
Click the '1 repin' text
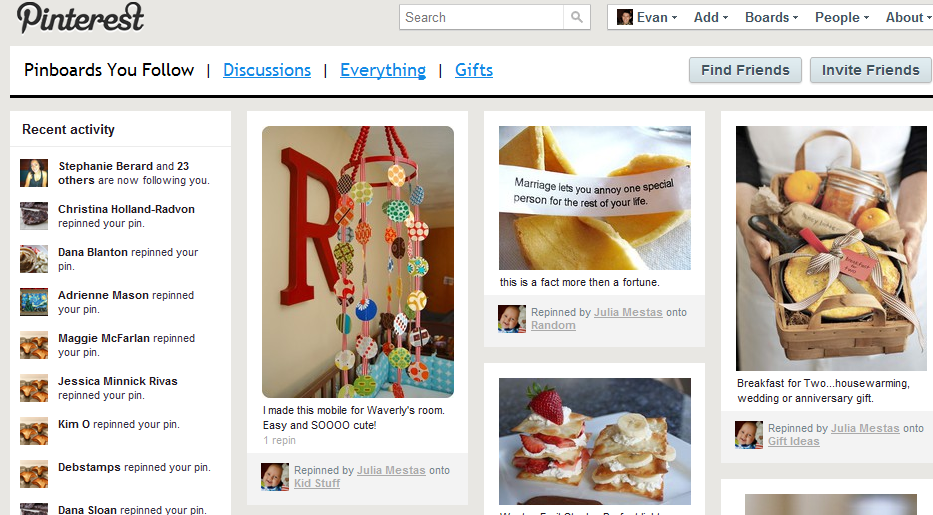pyautogui.click(x=279, y=440)
